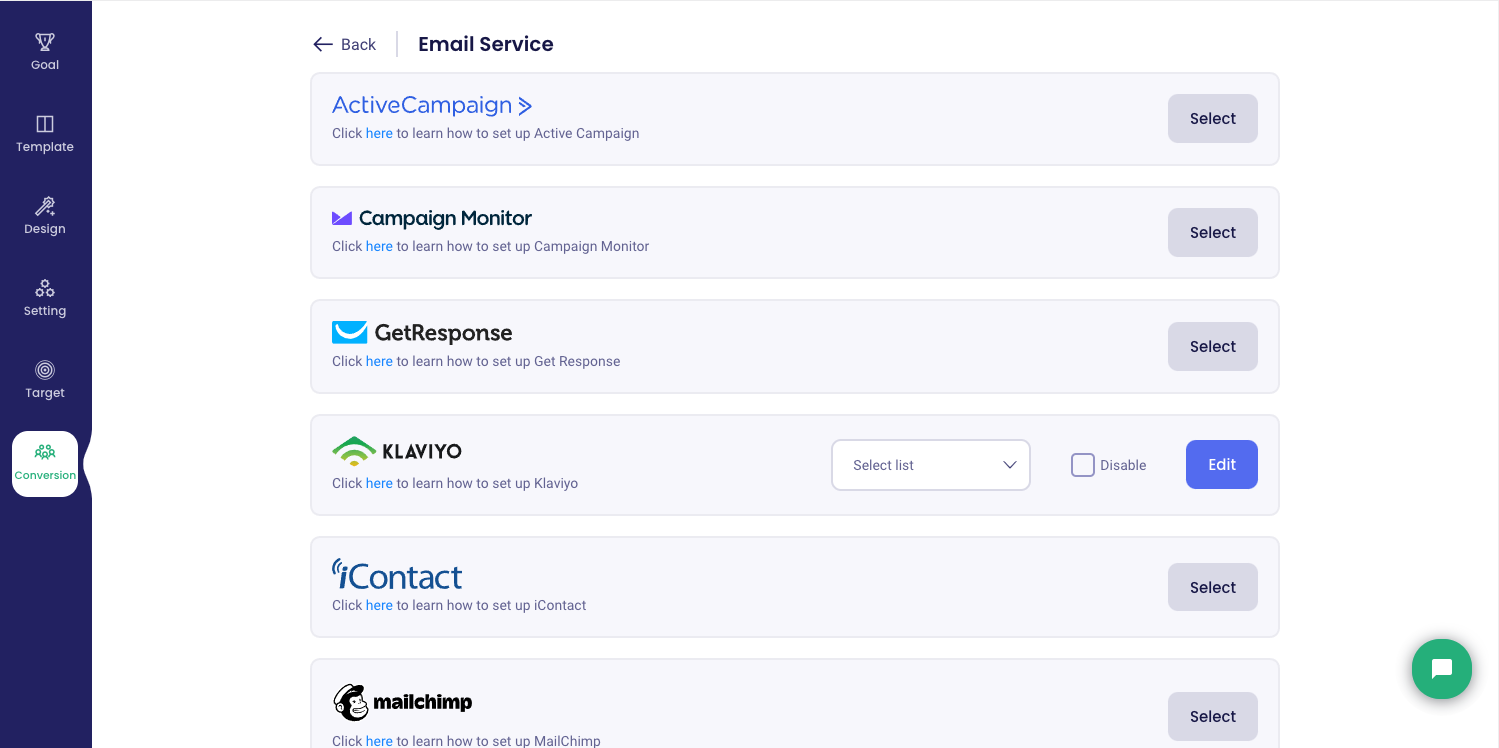
Task: Open the Conversion step people icon
Action: click(x=45, y=452)
